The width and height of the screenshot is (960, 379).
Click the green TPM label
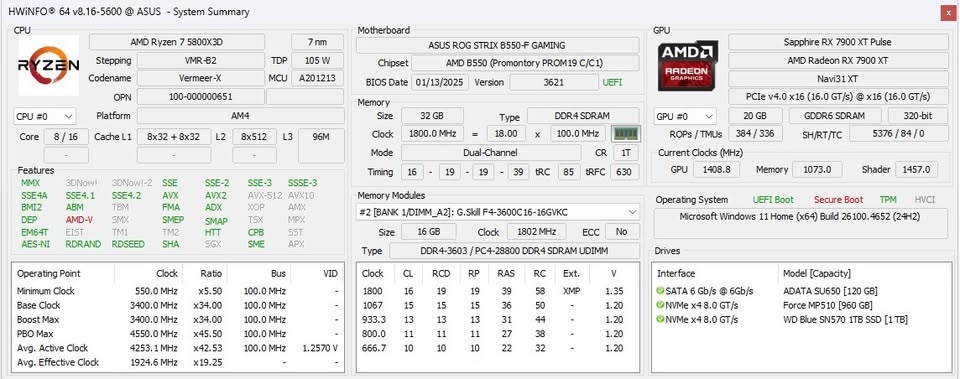coord(888,200)
